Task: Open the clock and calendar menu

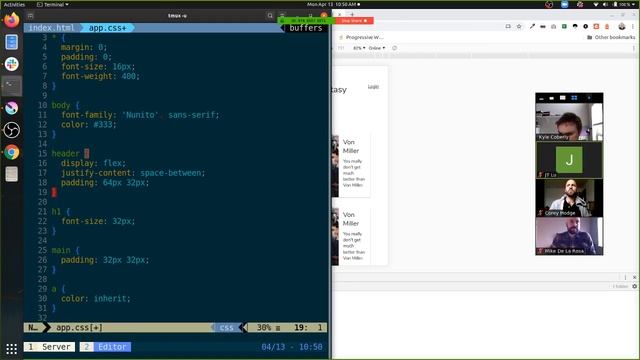Action: 333,4
